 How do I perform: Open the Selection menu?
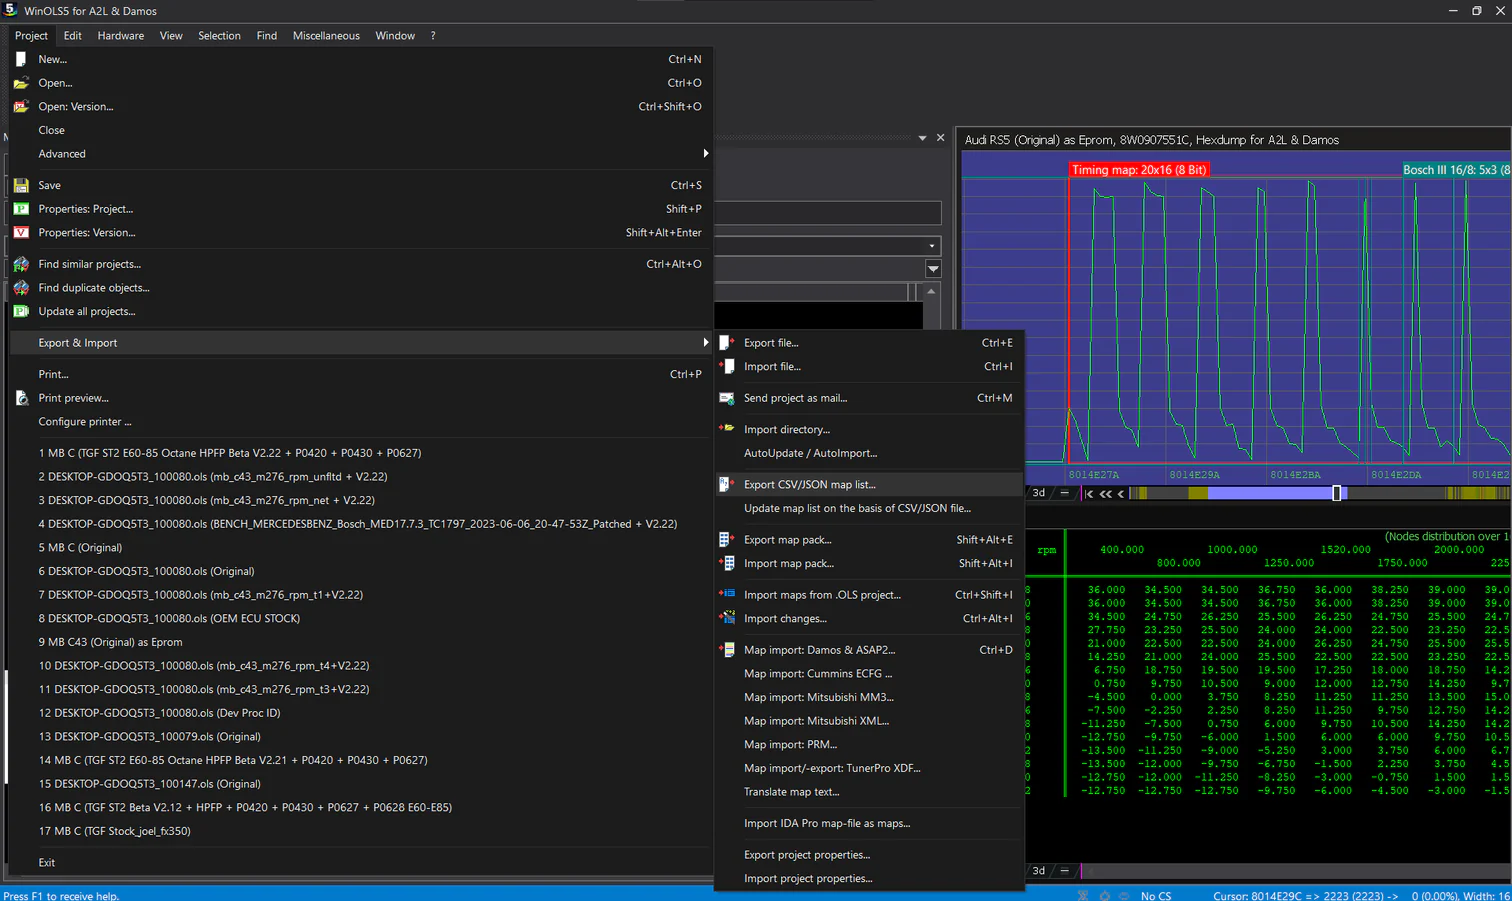[219, 35]
